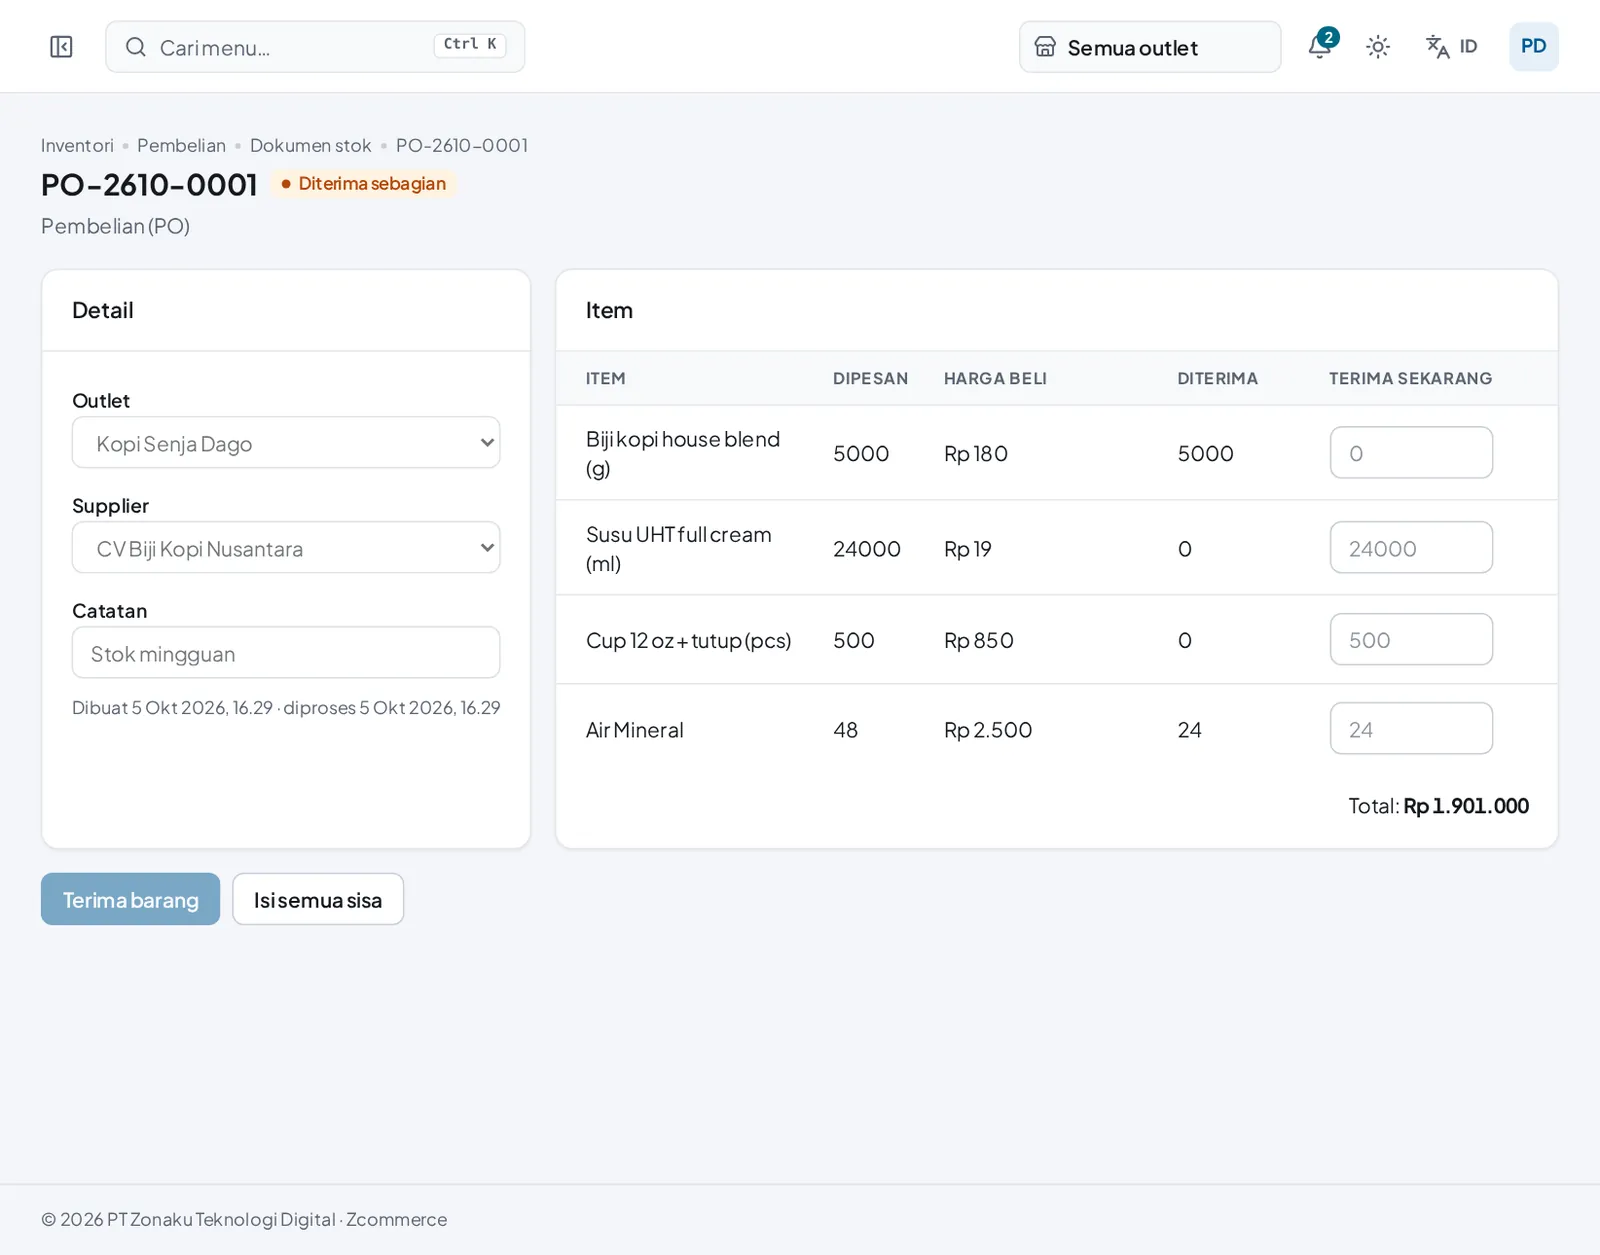Click the DIPESAN column header
The image size is (1600, 1255).
[x=870, y=379]
